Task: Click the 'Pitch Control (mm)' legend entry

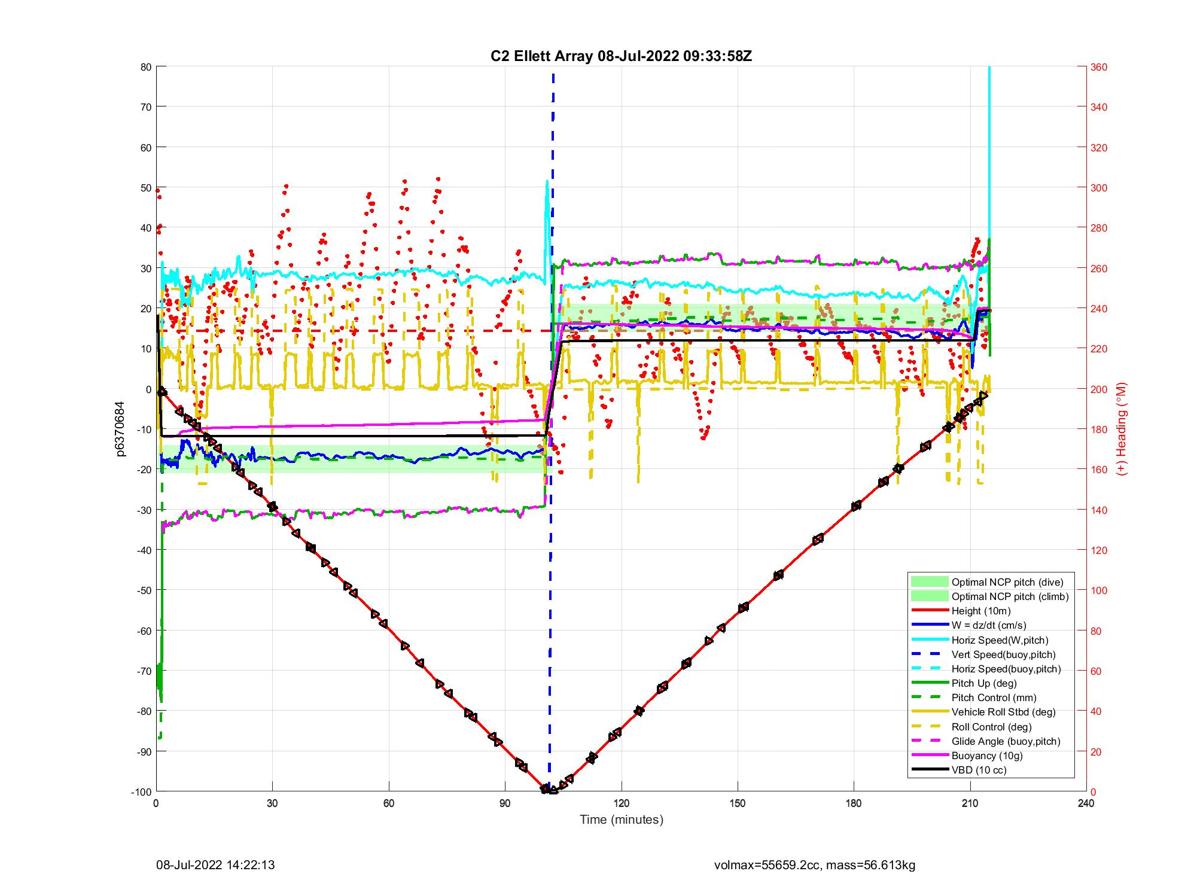Action: 994,697
